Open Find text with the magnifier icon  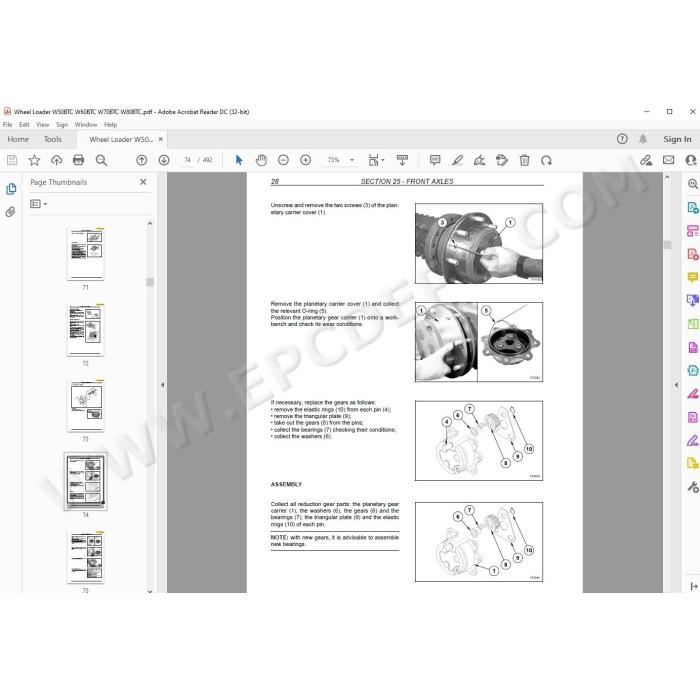[101, 160]
